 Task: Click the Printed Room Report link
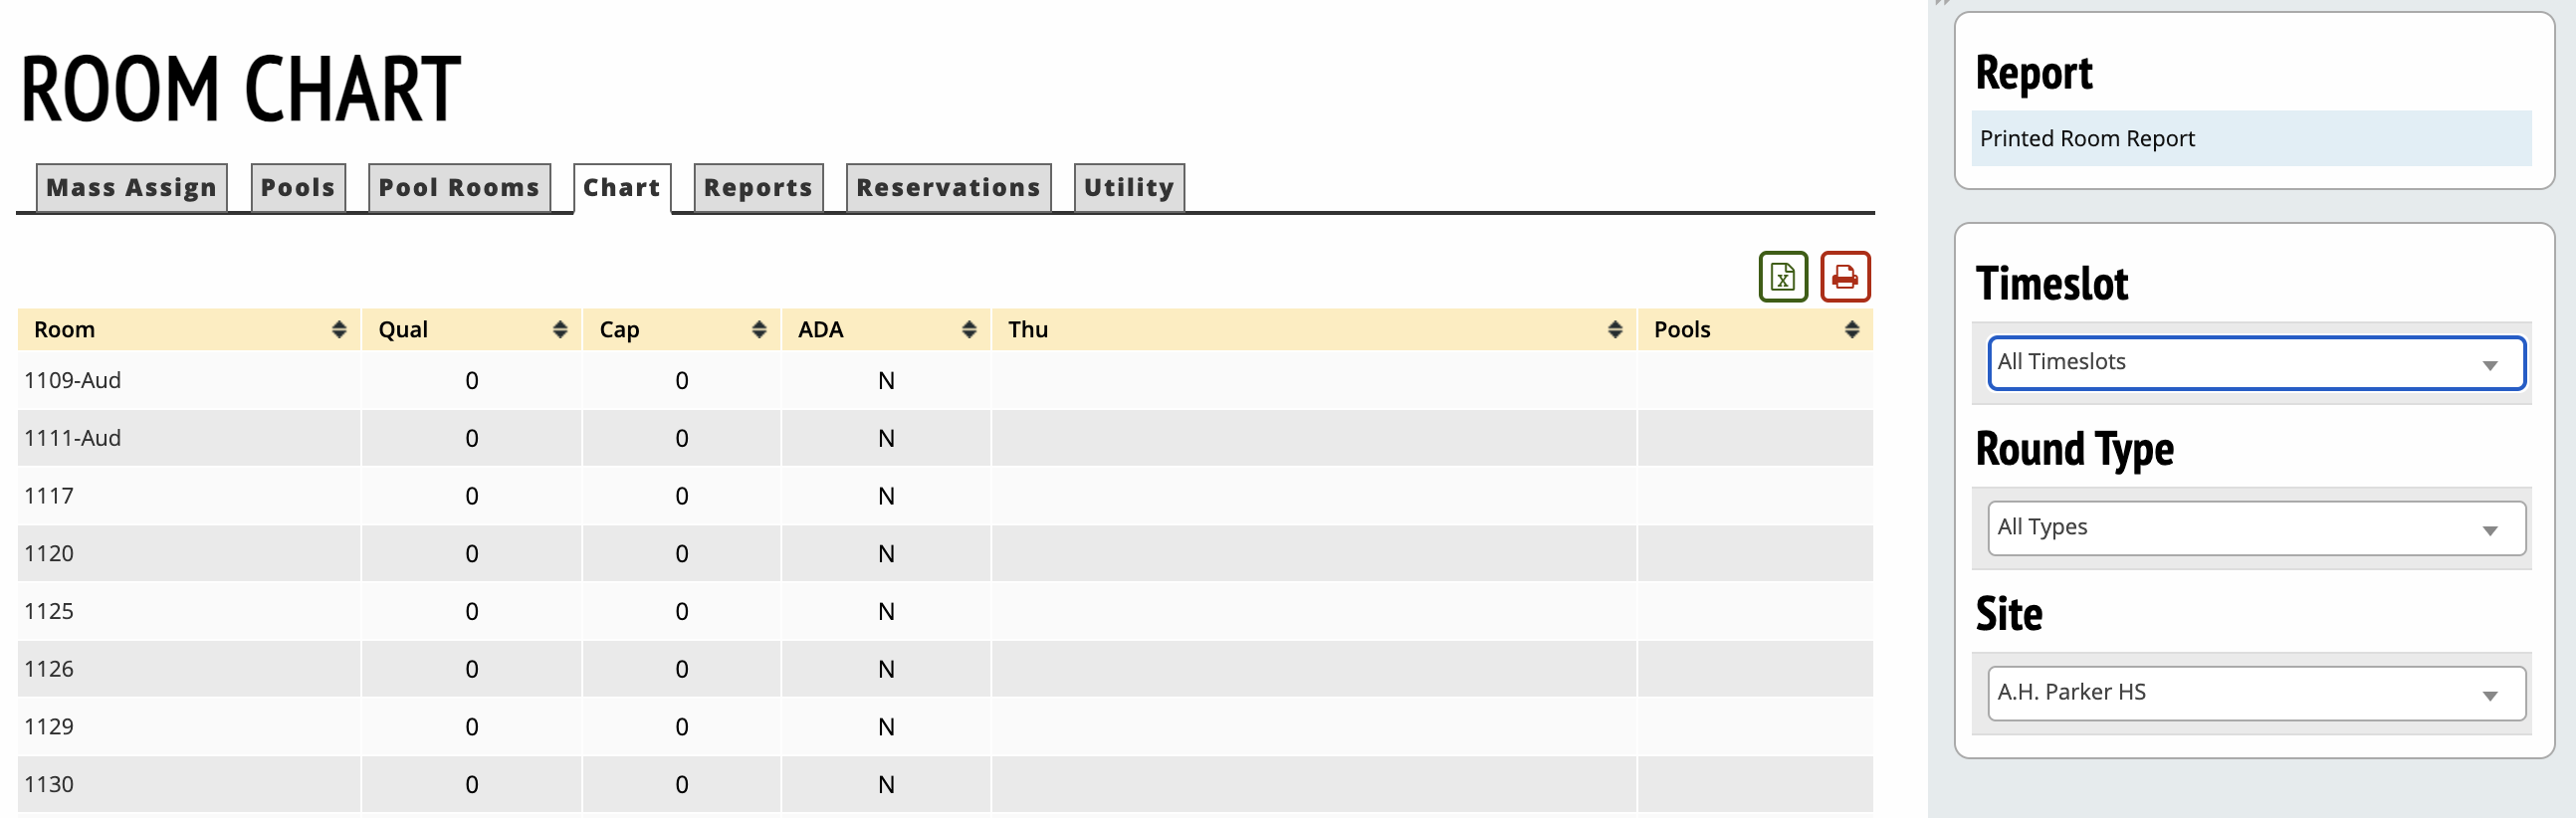point(2086,139)
